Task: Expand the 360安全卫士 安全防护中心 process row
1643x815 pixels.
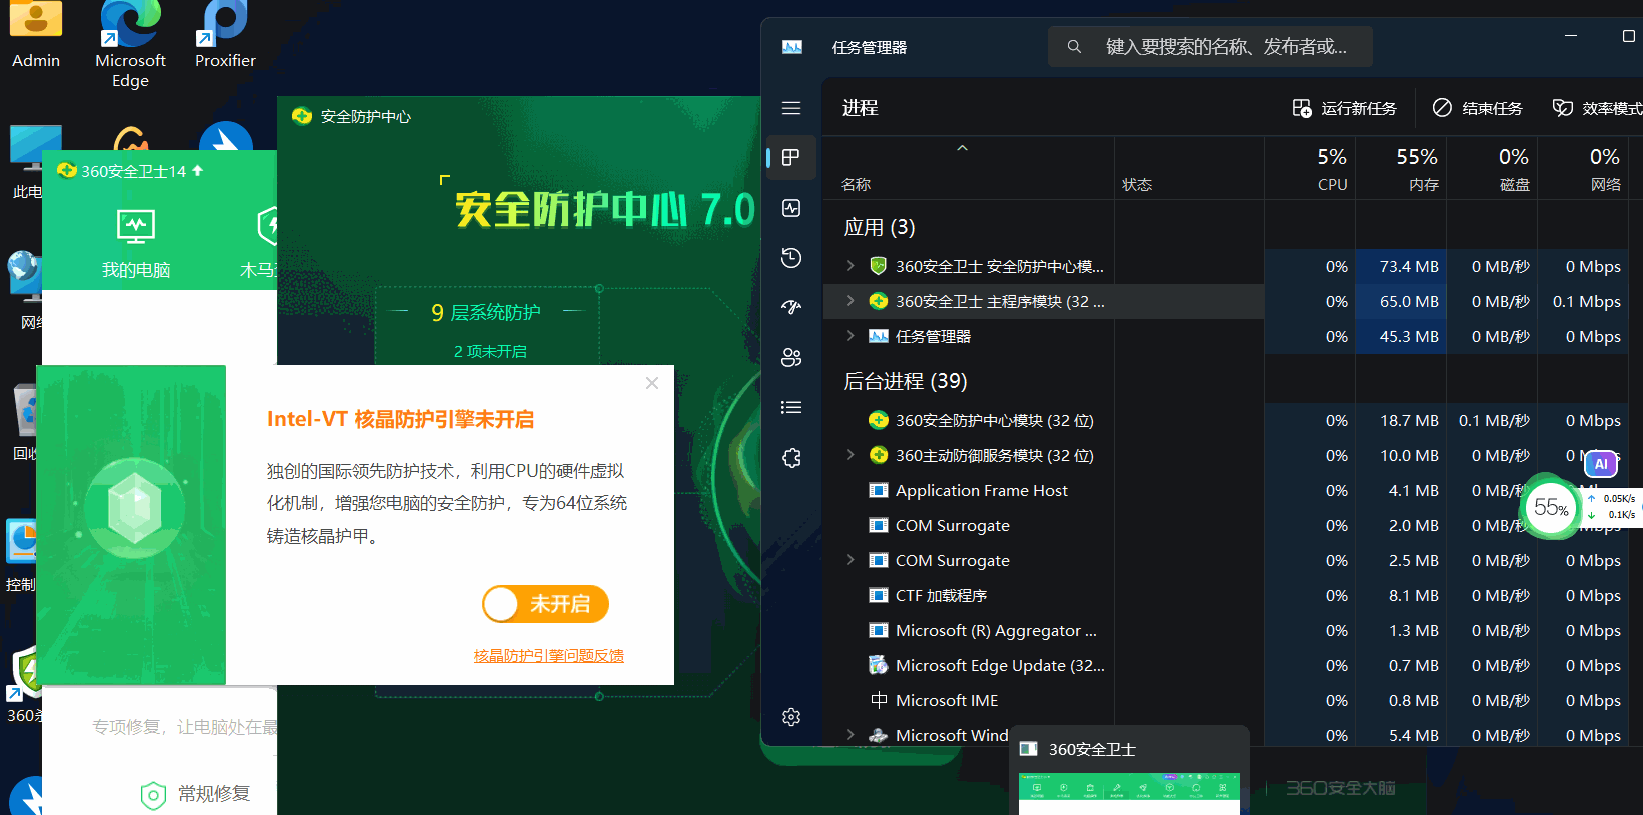Action: [850, 266]
